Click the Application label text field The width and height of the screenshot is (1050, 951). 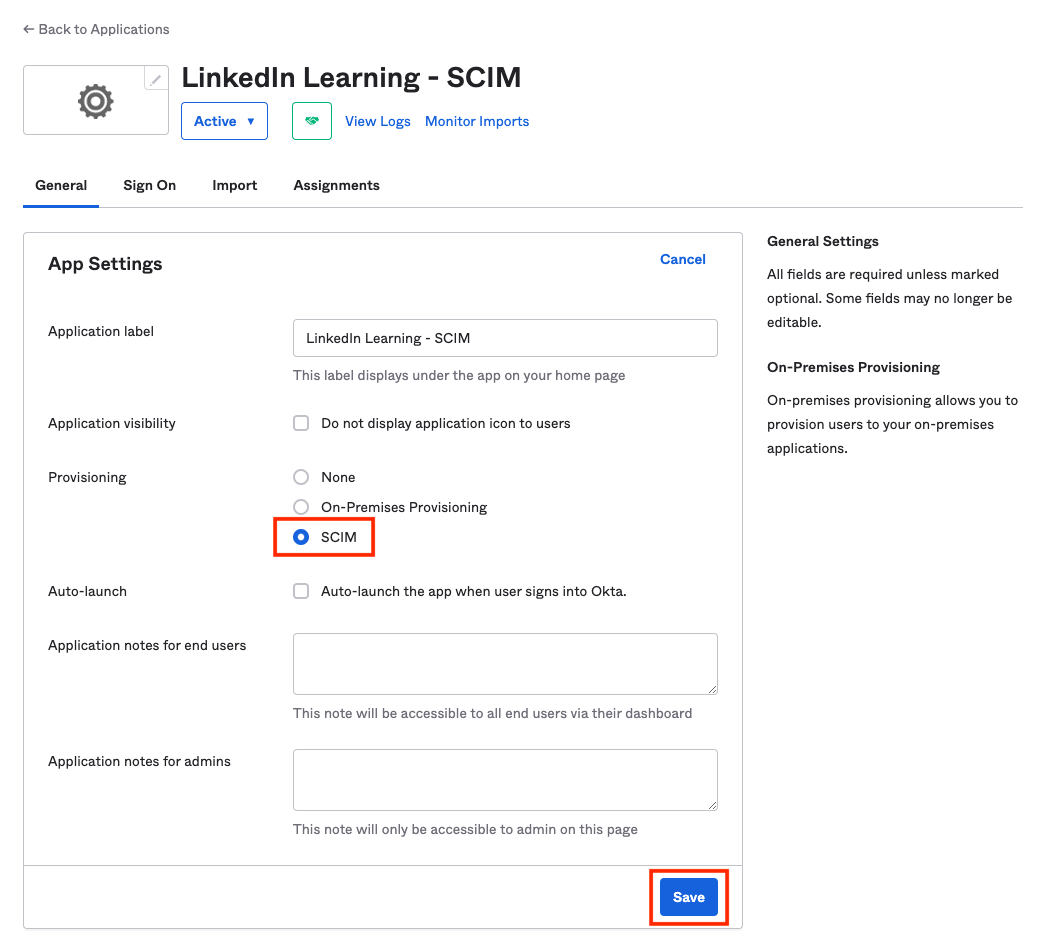pos(504,338)
